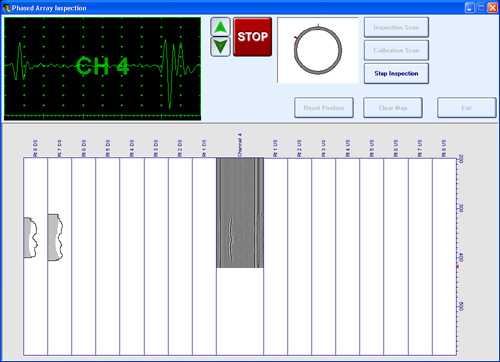Click the CH 4 waveform display
The width and height of the screenshot is (500, 362).
click(102, 69)
